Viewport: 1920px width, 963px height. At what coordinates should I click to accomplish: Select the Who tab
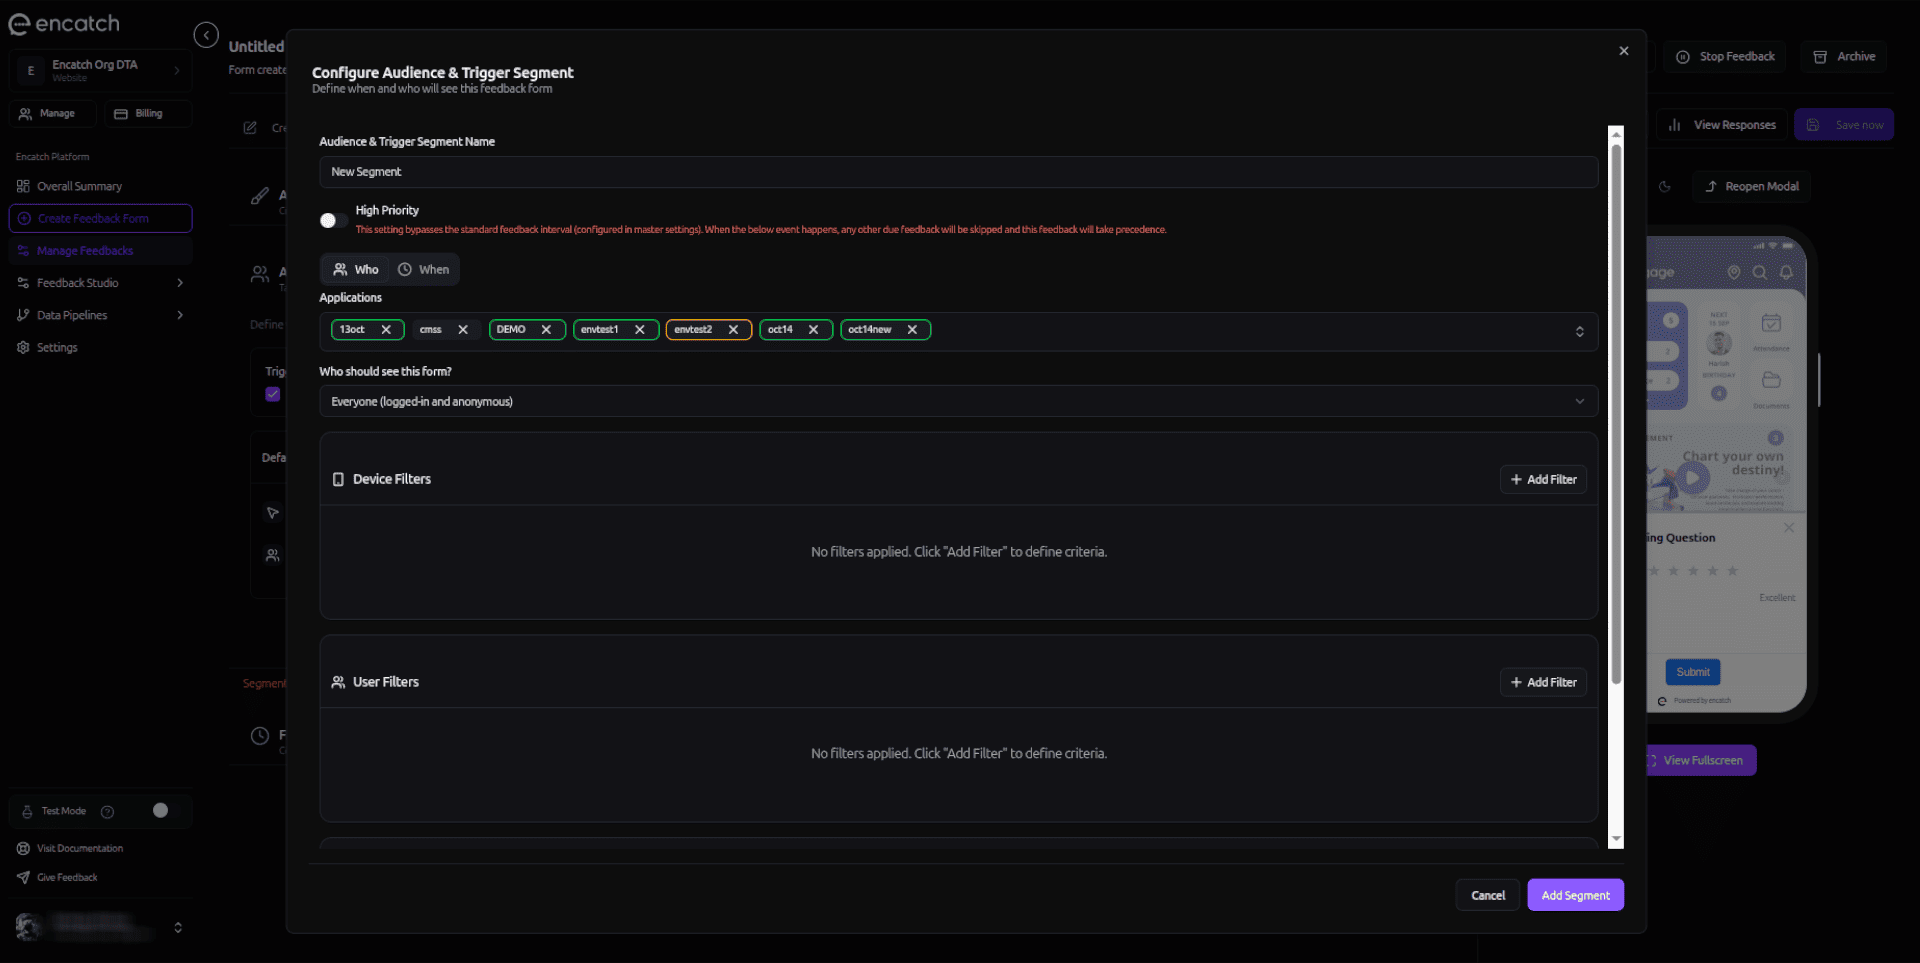point(356,270)
